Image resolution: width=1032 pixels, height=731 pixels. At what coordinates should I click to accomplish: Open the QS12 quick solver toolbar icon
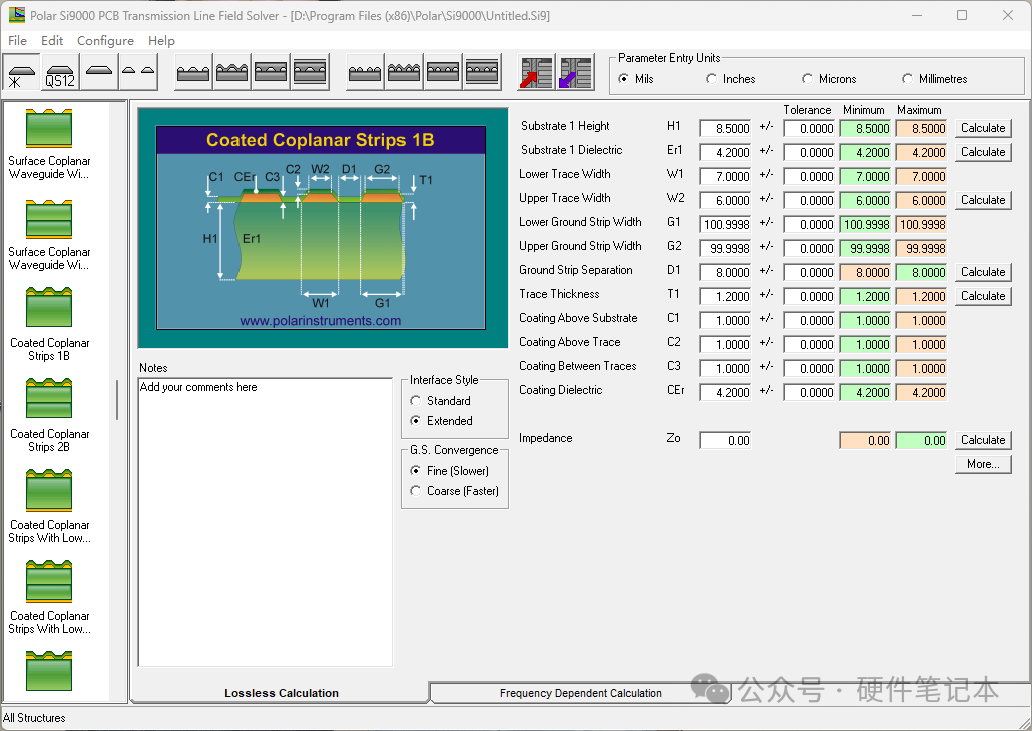60,72
